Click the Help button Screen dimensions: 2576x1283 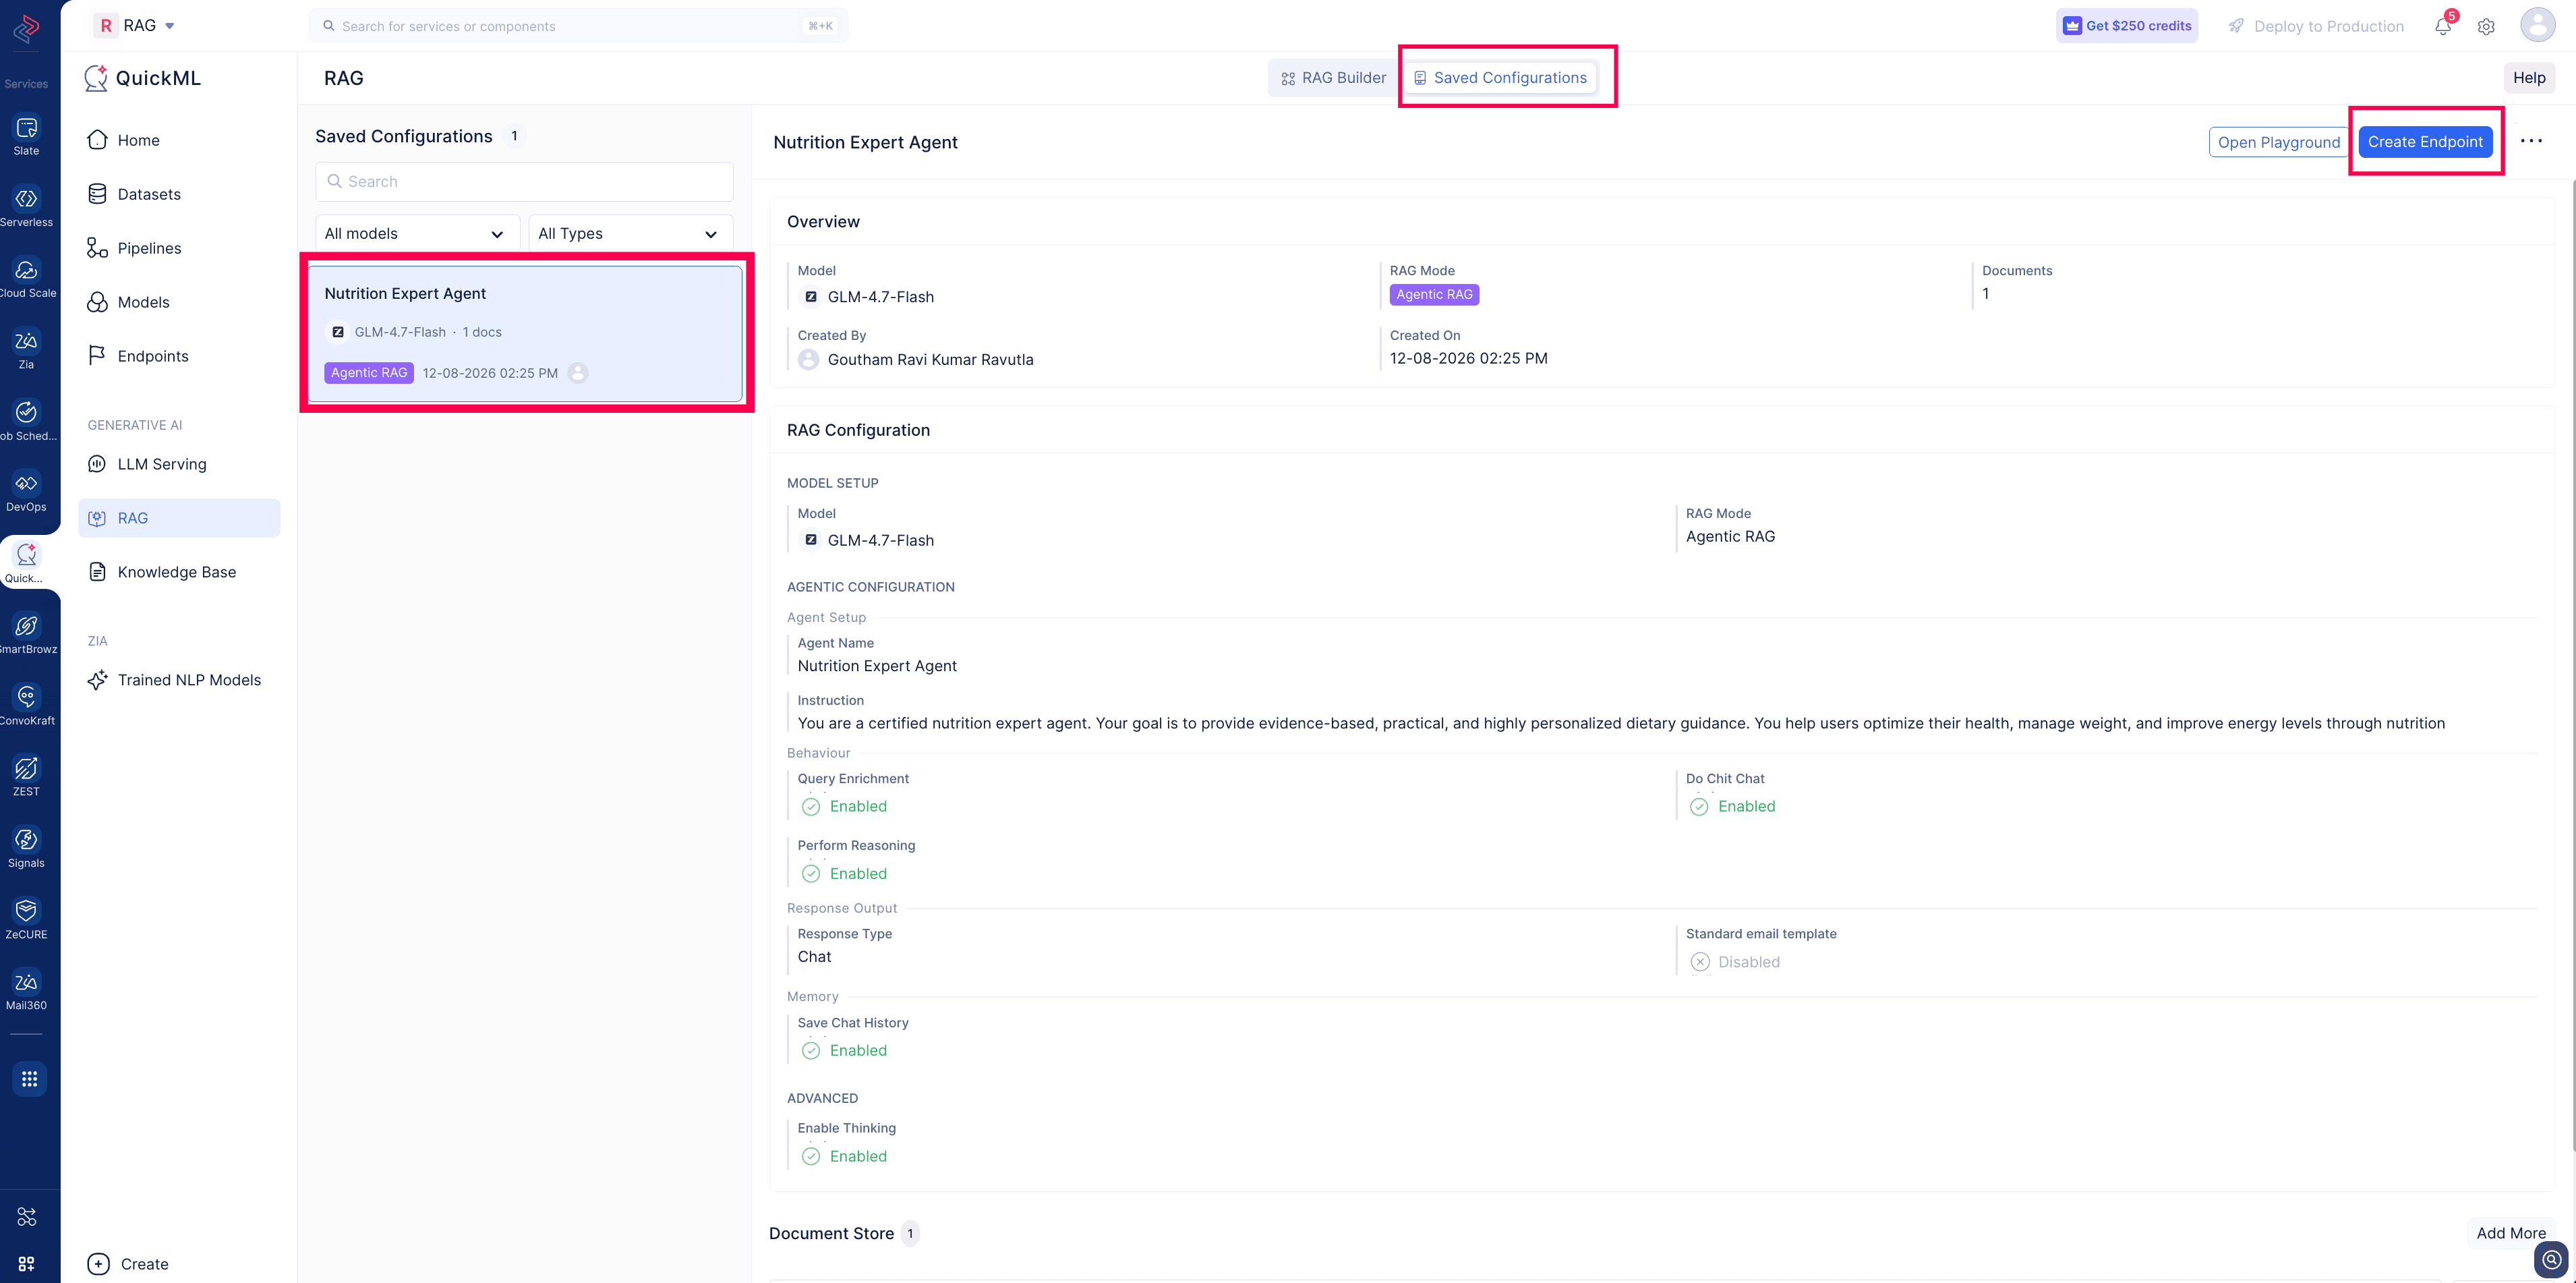pos(2528,78)
